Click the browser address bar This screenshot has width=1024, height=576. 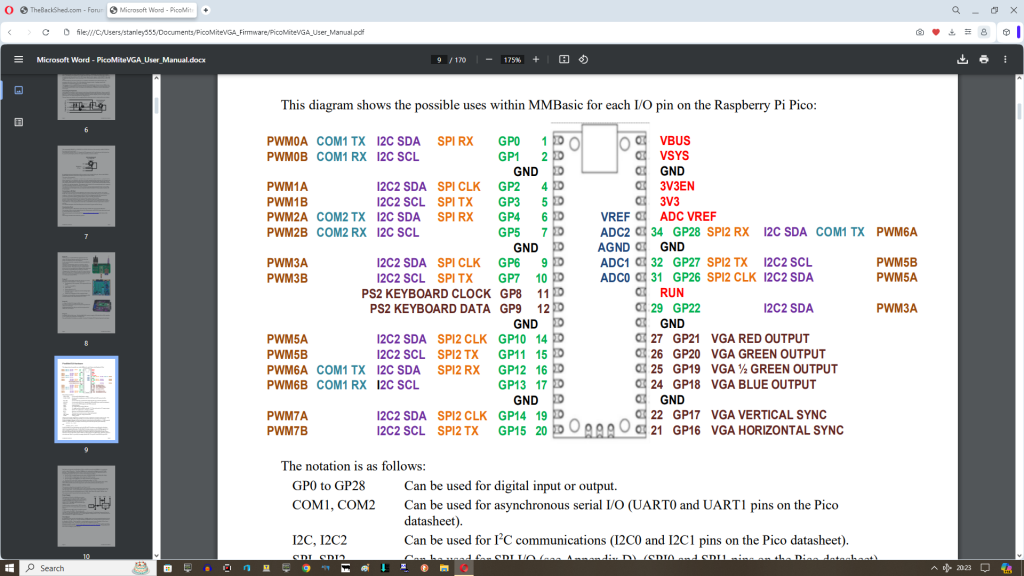400,32
